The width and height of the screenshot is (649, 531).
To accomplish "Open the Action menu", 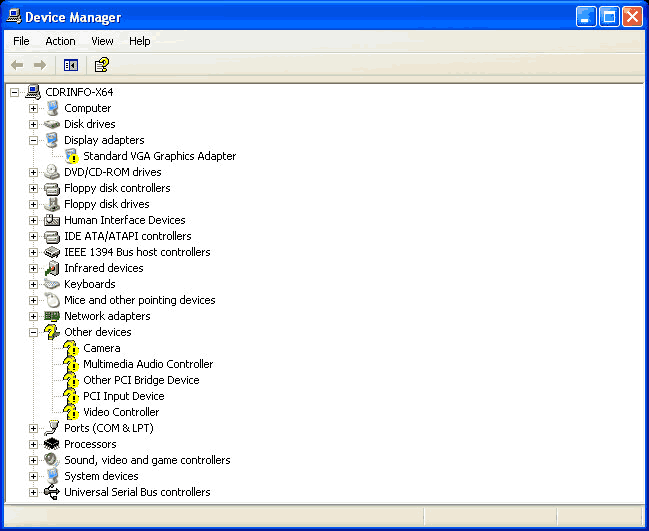I will [60, 41].
